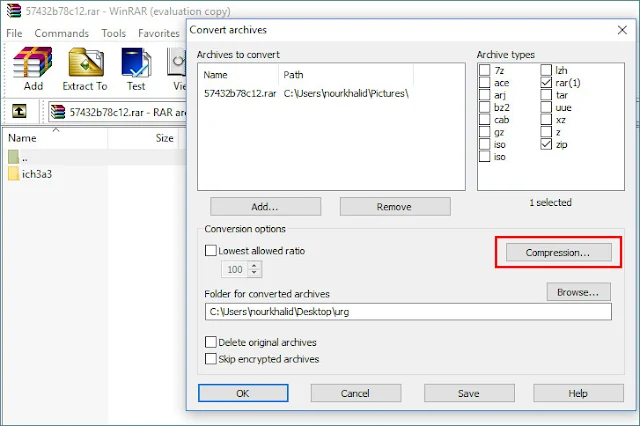The image size is (640, 426).
Task: Click the Path column header in dialog list
Action: (x=346, y=75)
